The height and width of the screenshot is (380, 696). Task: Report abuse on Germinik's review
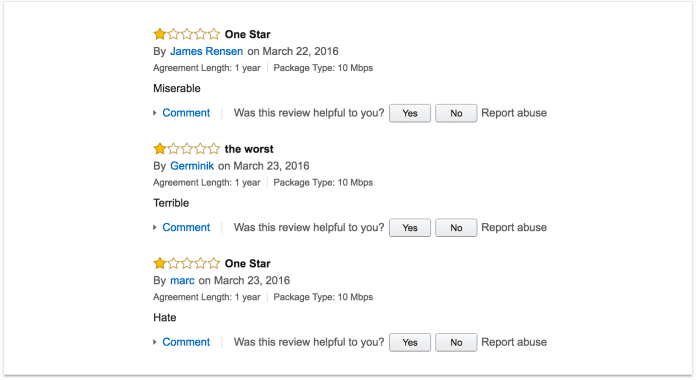pyautogui.click(x=514, y=228)
